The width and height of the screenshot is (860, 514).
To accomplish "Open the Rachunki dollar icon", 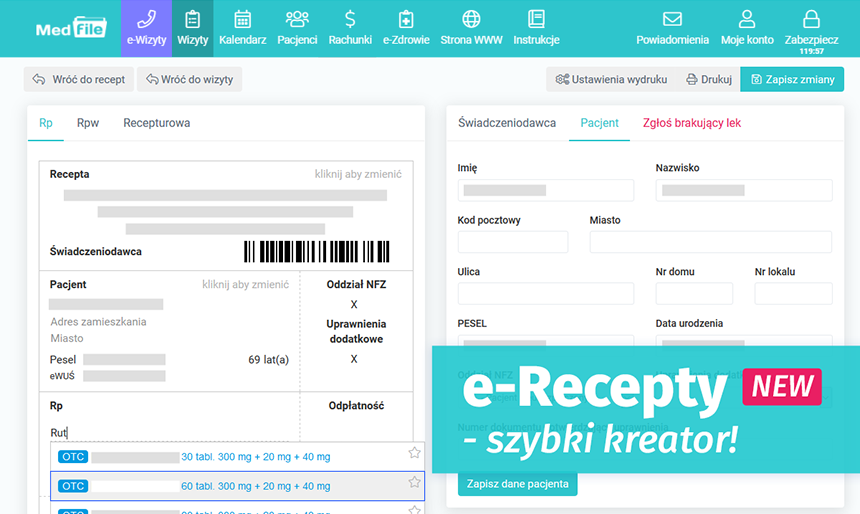I will click(350, 19).
